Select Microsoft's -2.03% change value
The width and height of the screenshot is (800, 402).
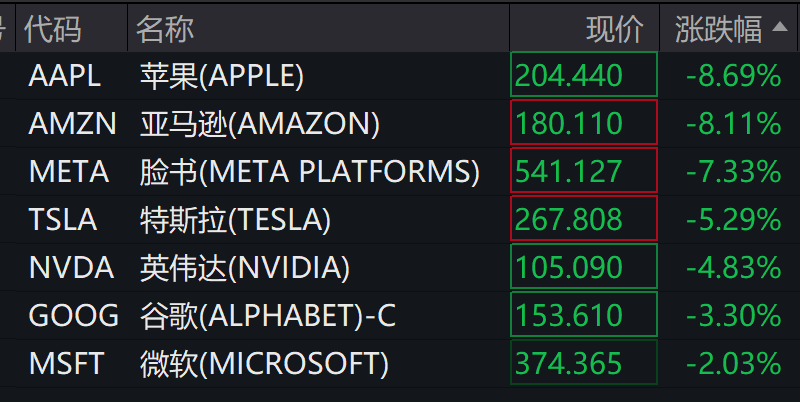click(733, 363)
